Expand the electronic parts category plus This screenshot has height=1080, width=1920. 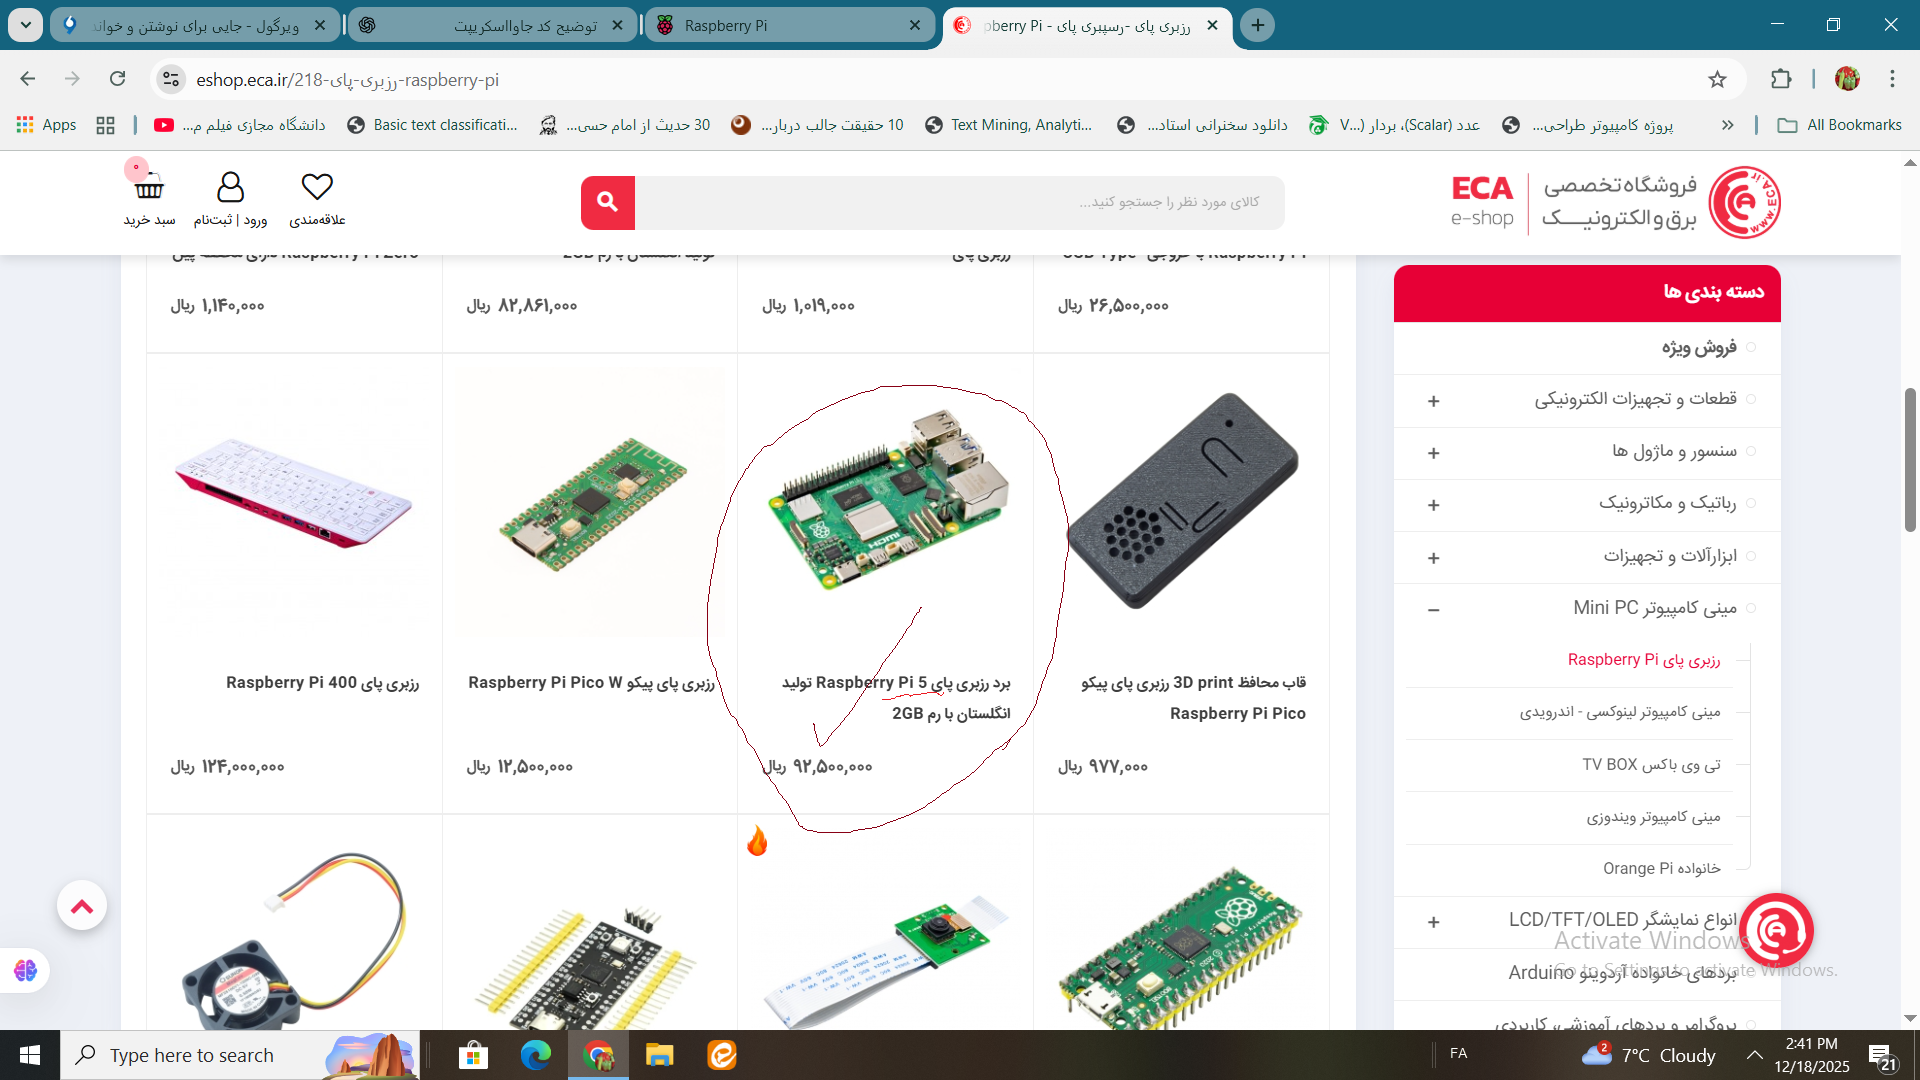[1433, 401]
